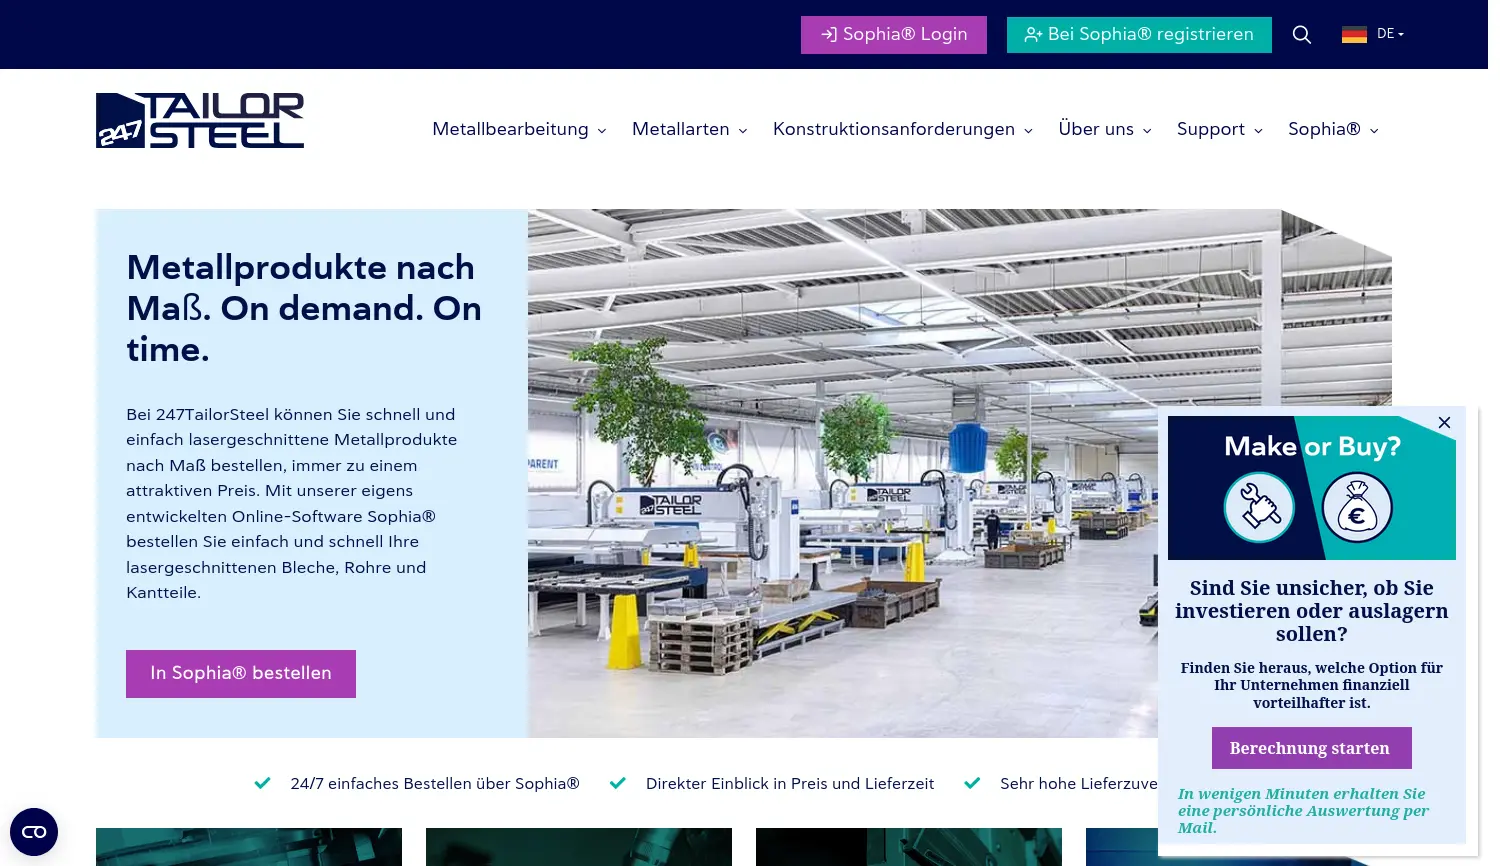
Task: Click the In Sophia® bestellen button
Action: point(240,673)
